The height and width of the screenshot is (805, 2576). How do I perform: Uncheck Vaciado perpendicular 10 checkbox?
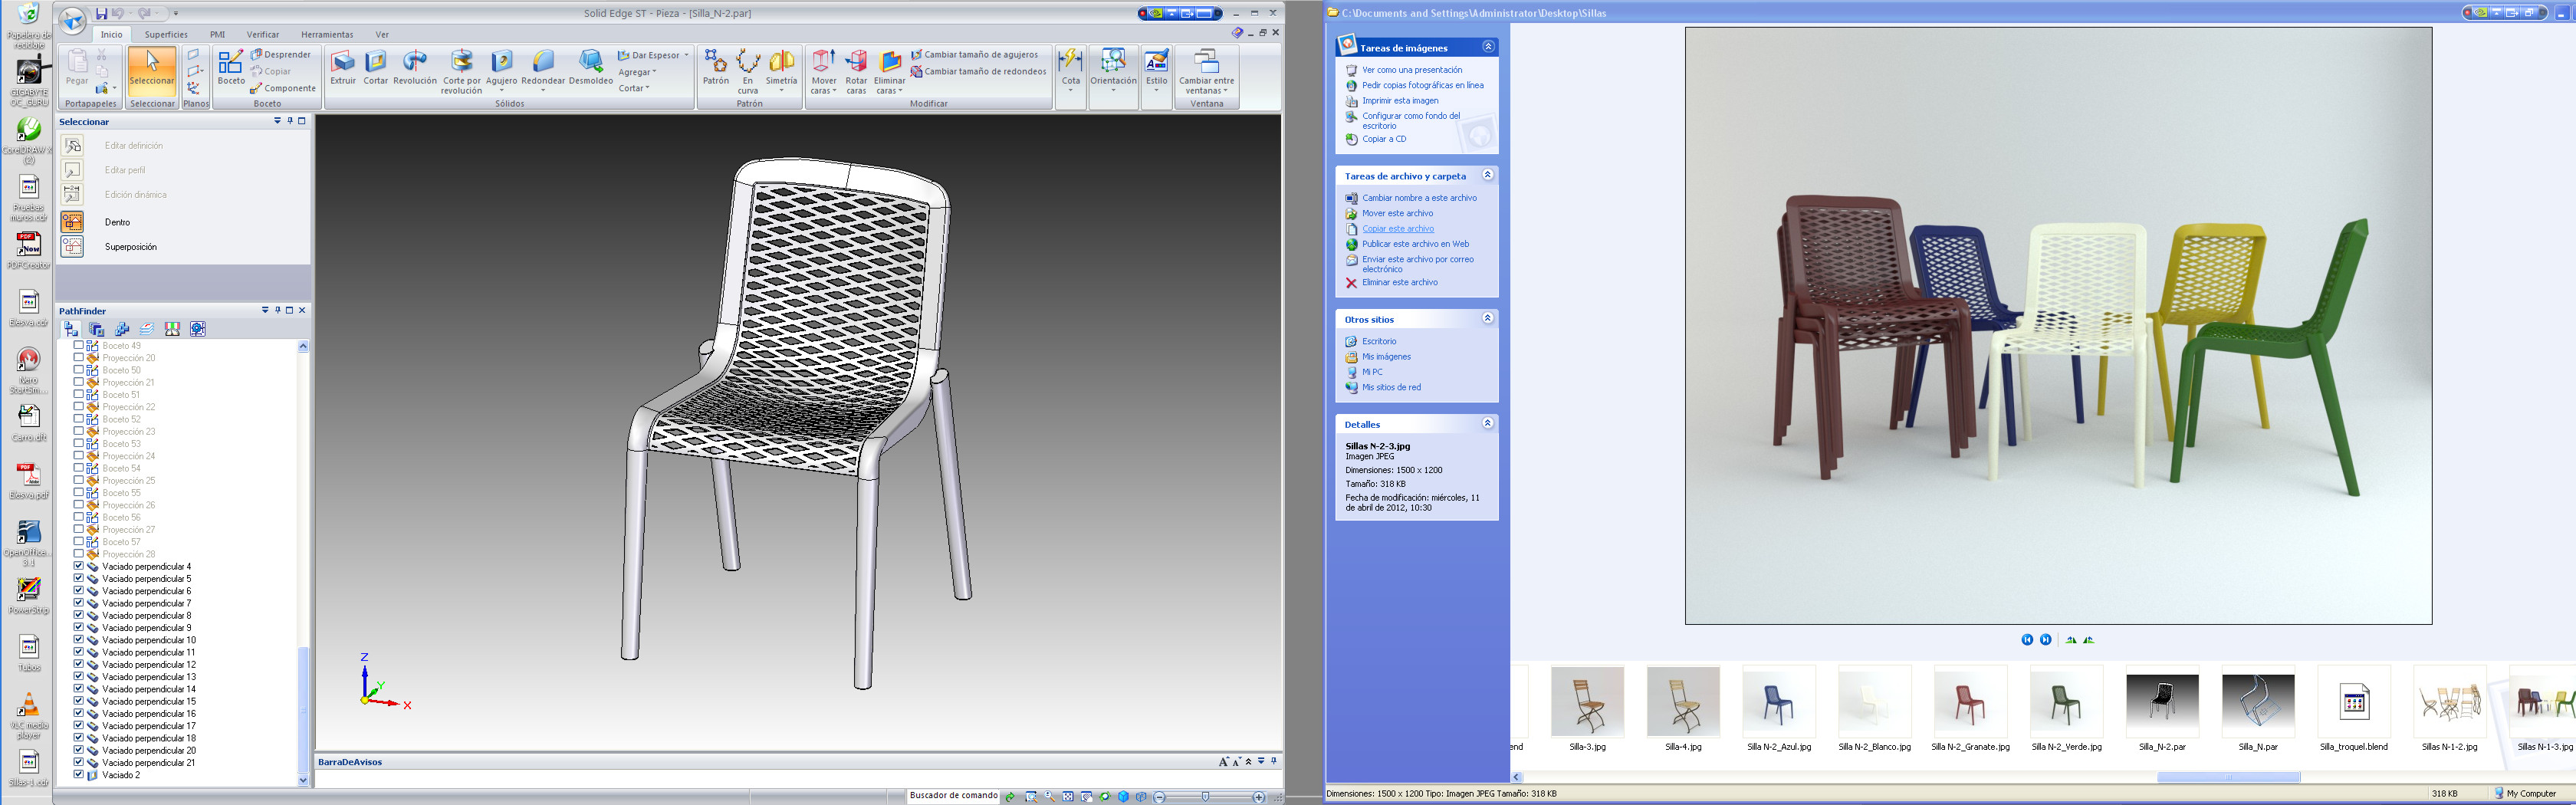(x=79, y=640)
